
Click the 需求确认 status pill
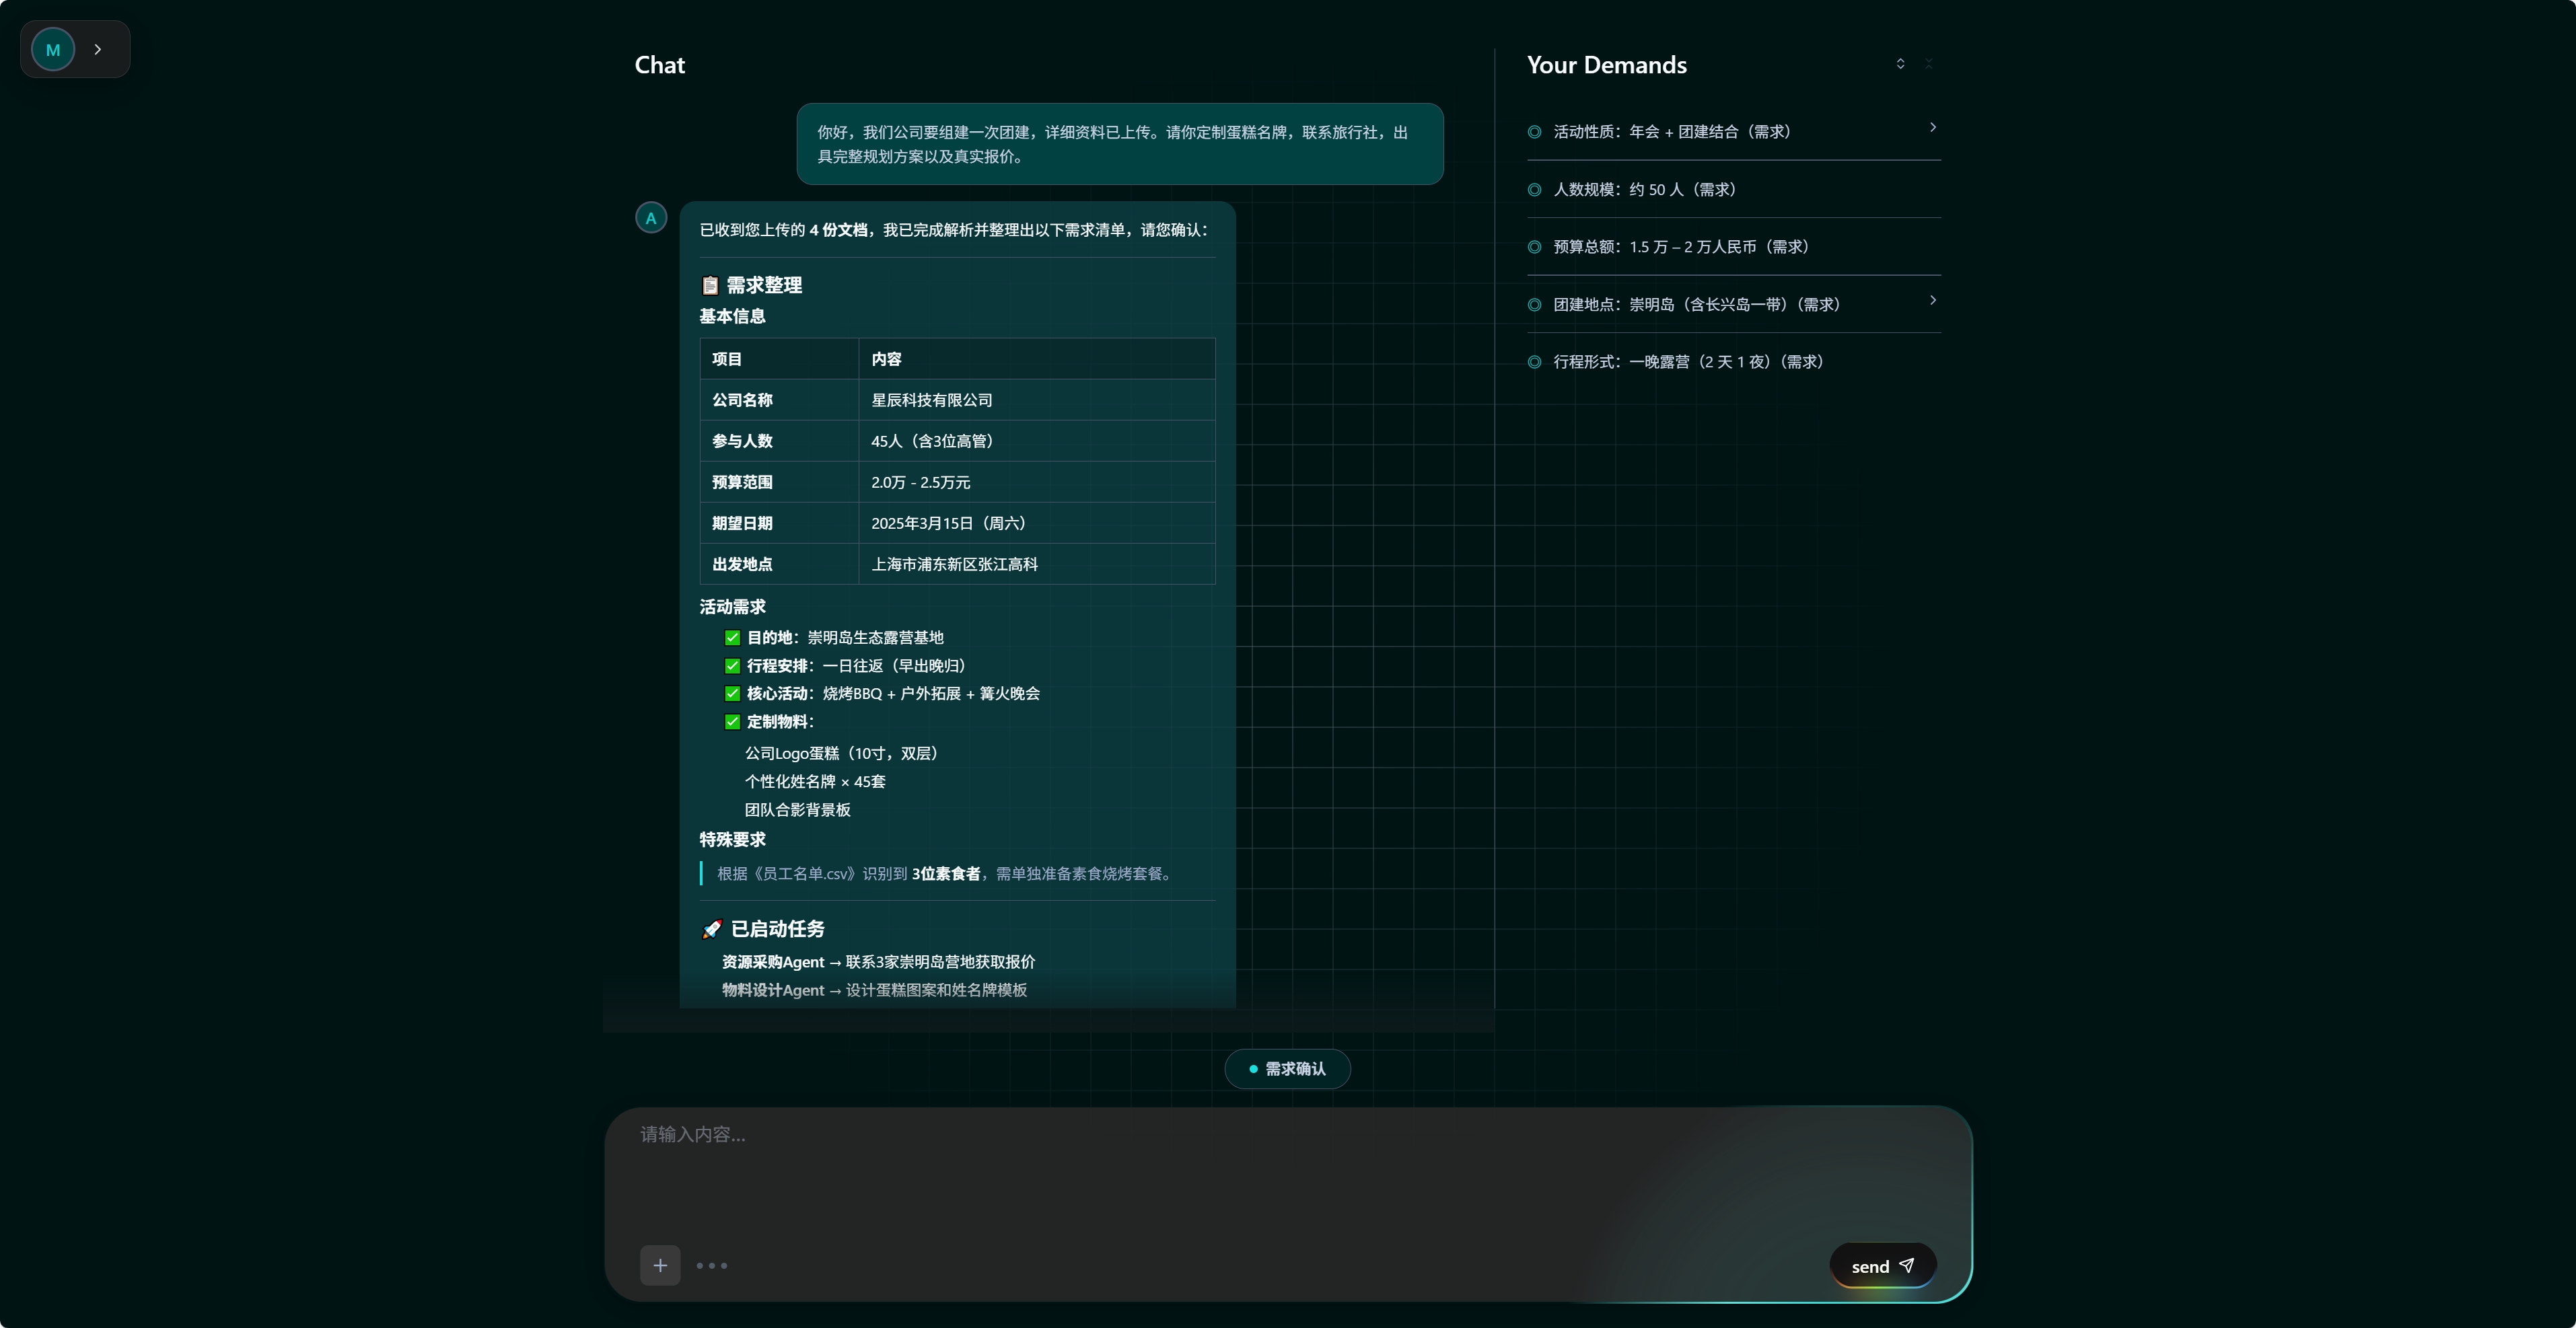tap(1287, 1069)
